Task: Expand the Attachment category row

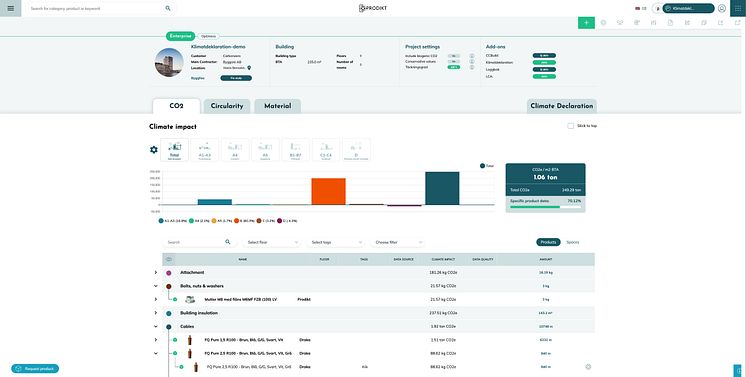Action: tap(156, 272)
